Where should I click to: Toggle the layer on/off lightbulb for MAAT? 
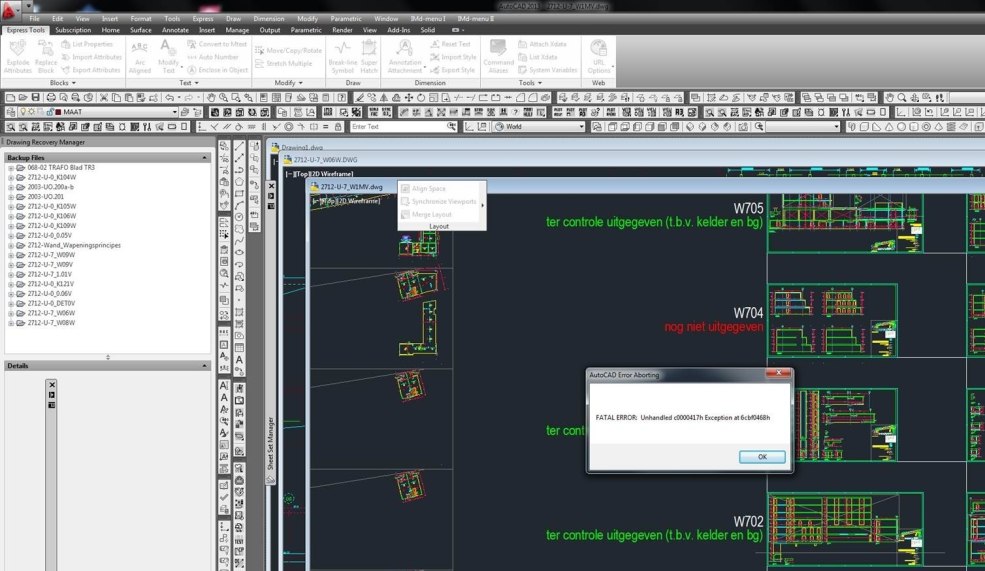point(23,112)
